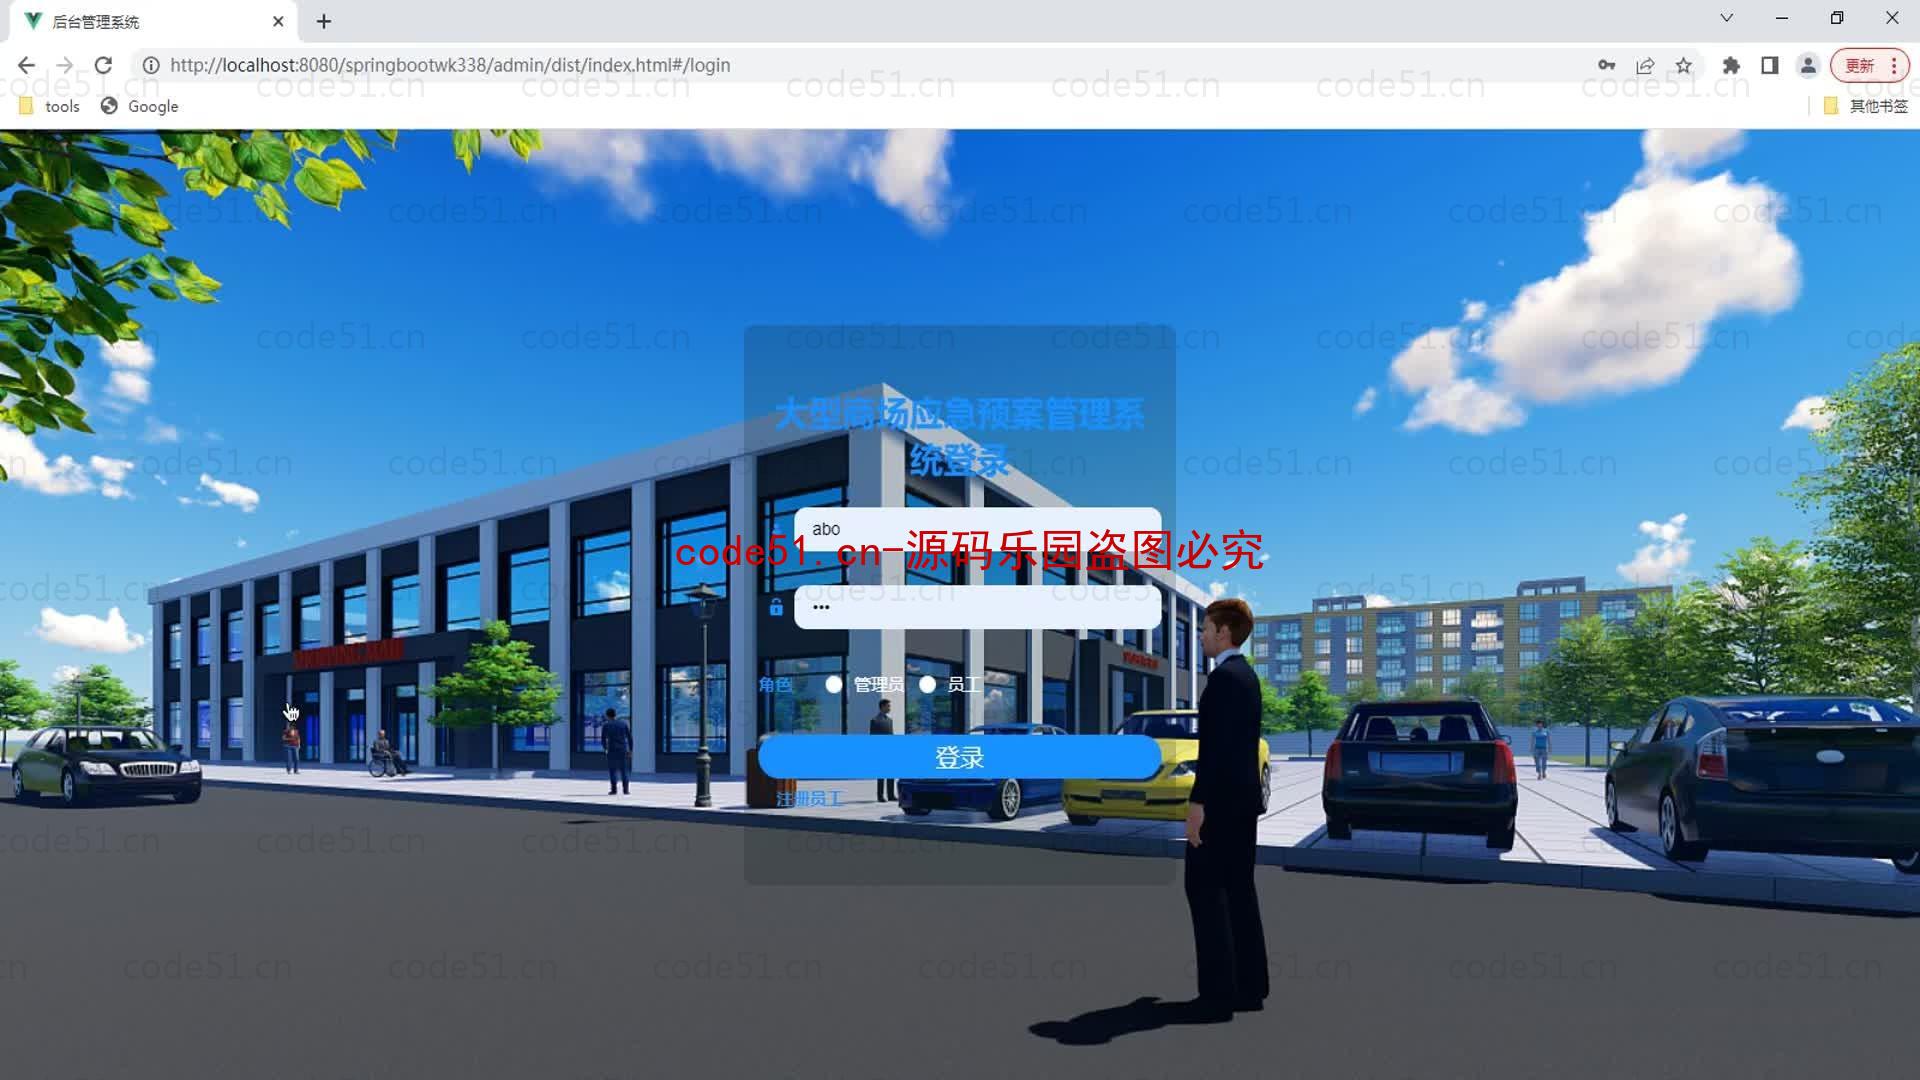Click the browser bookmark star icon

pos(1687,65)
